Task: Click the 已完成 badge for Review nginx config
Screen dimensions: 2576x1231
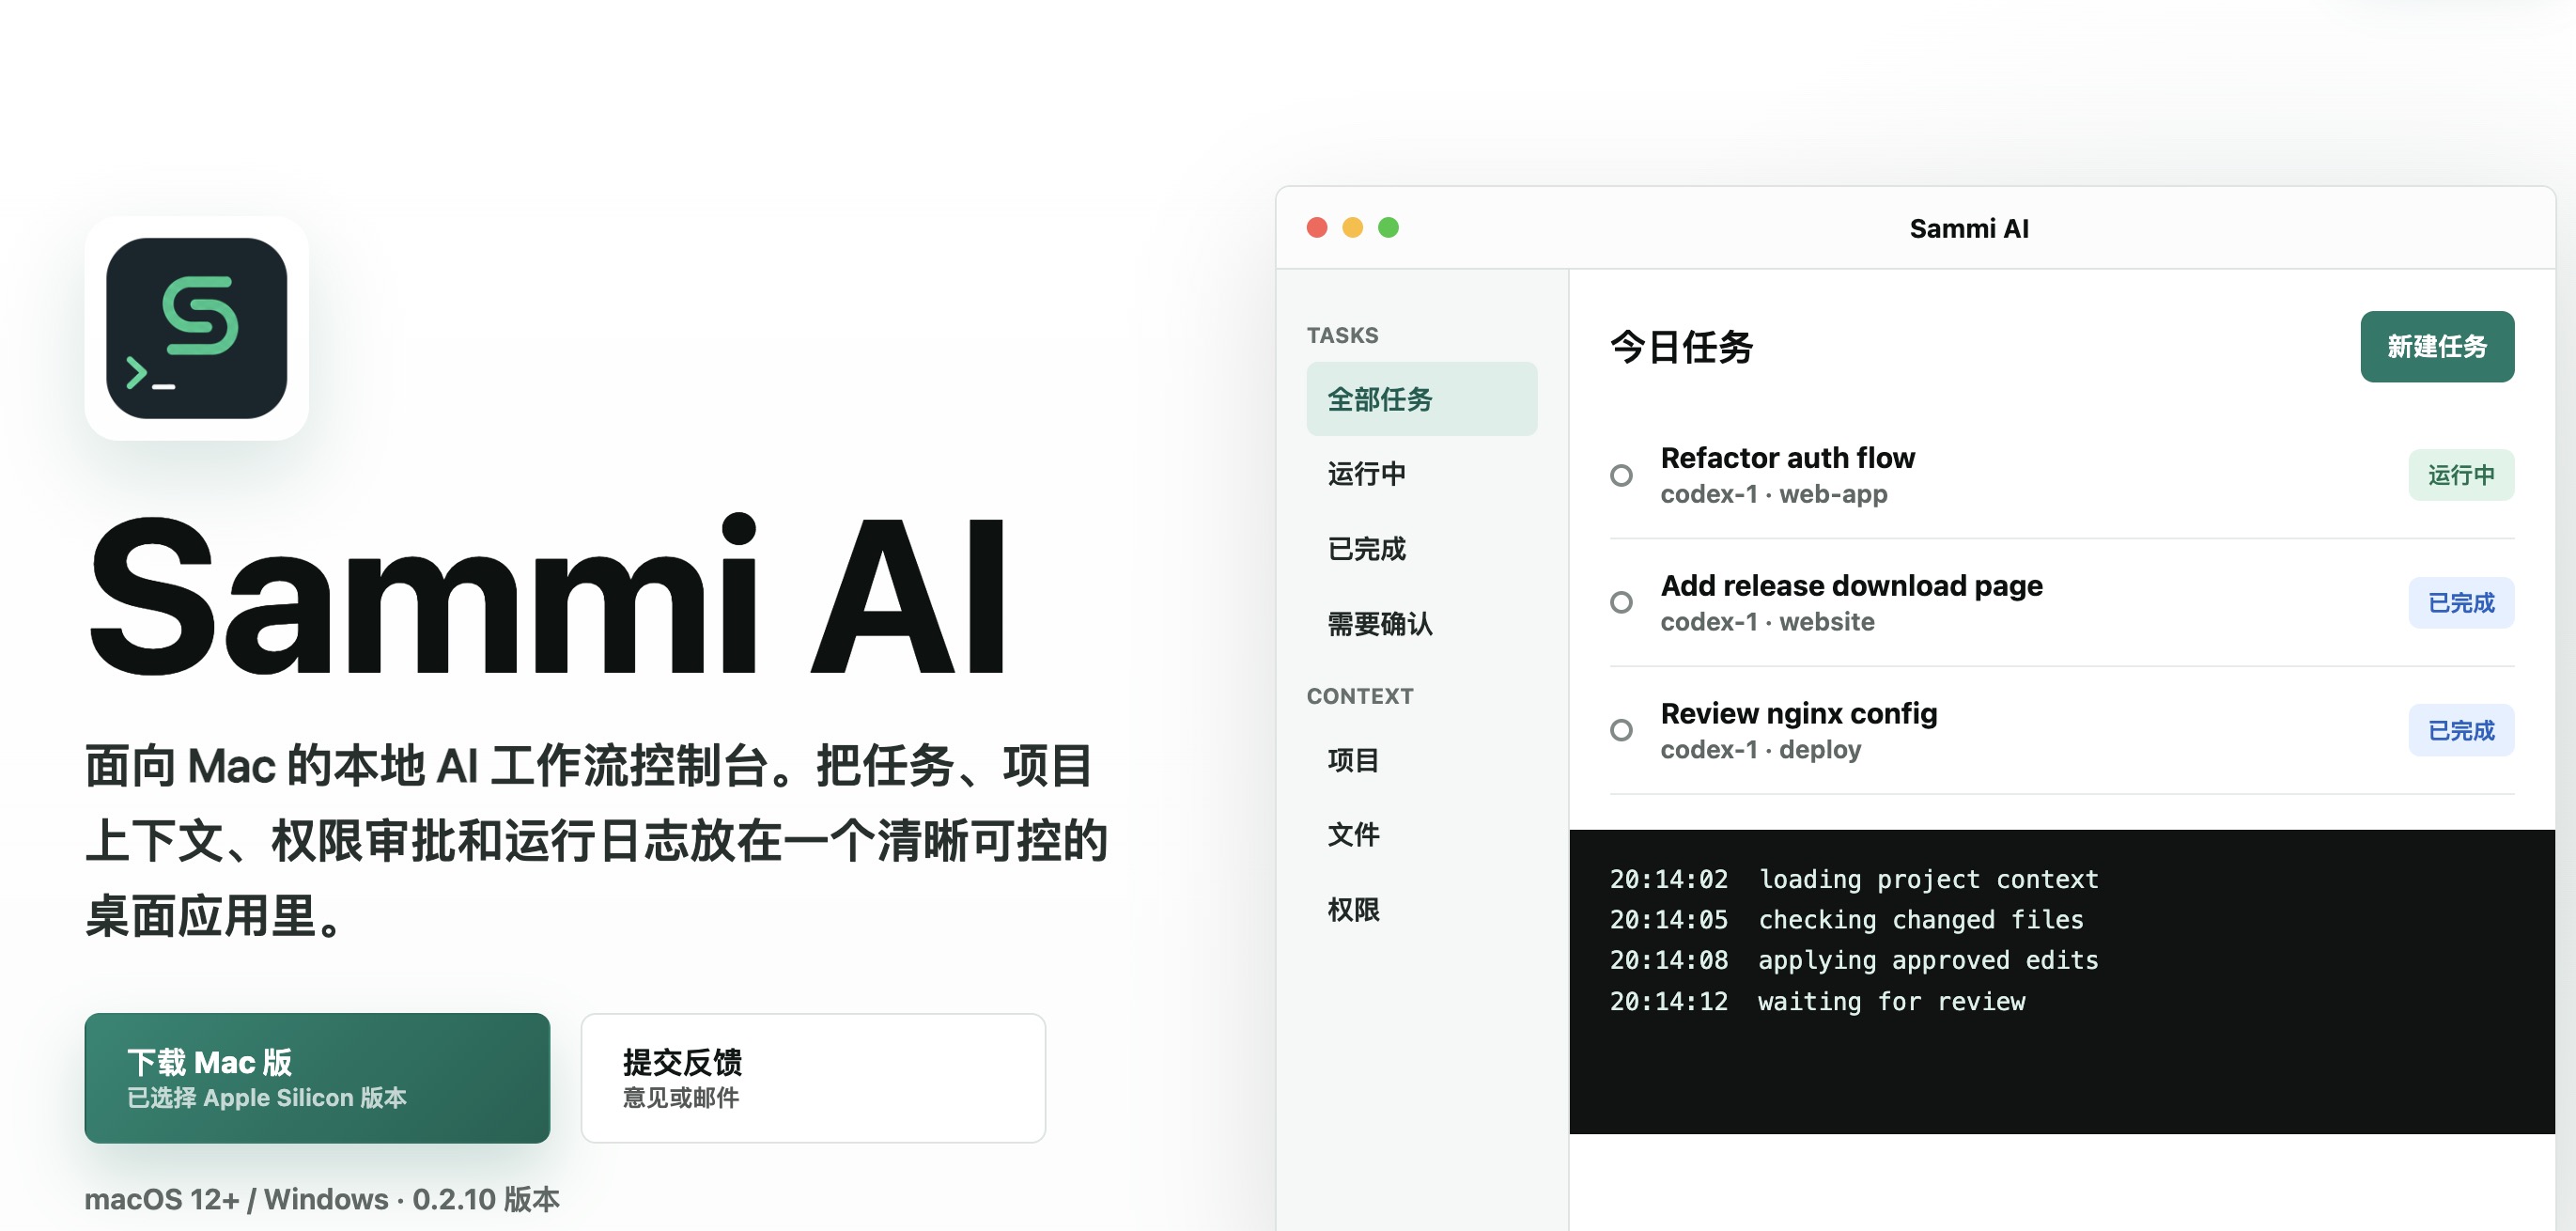Action: 2461,730
